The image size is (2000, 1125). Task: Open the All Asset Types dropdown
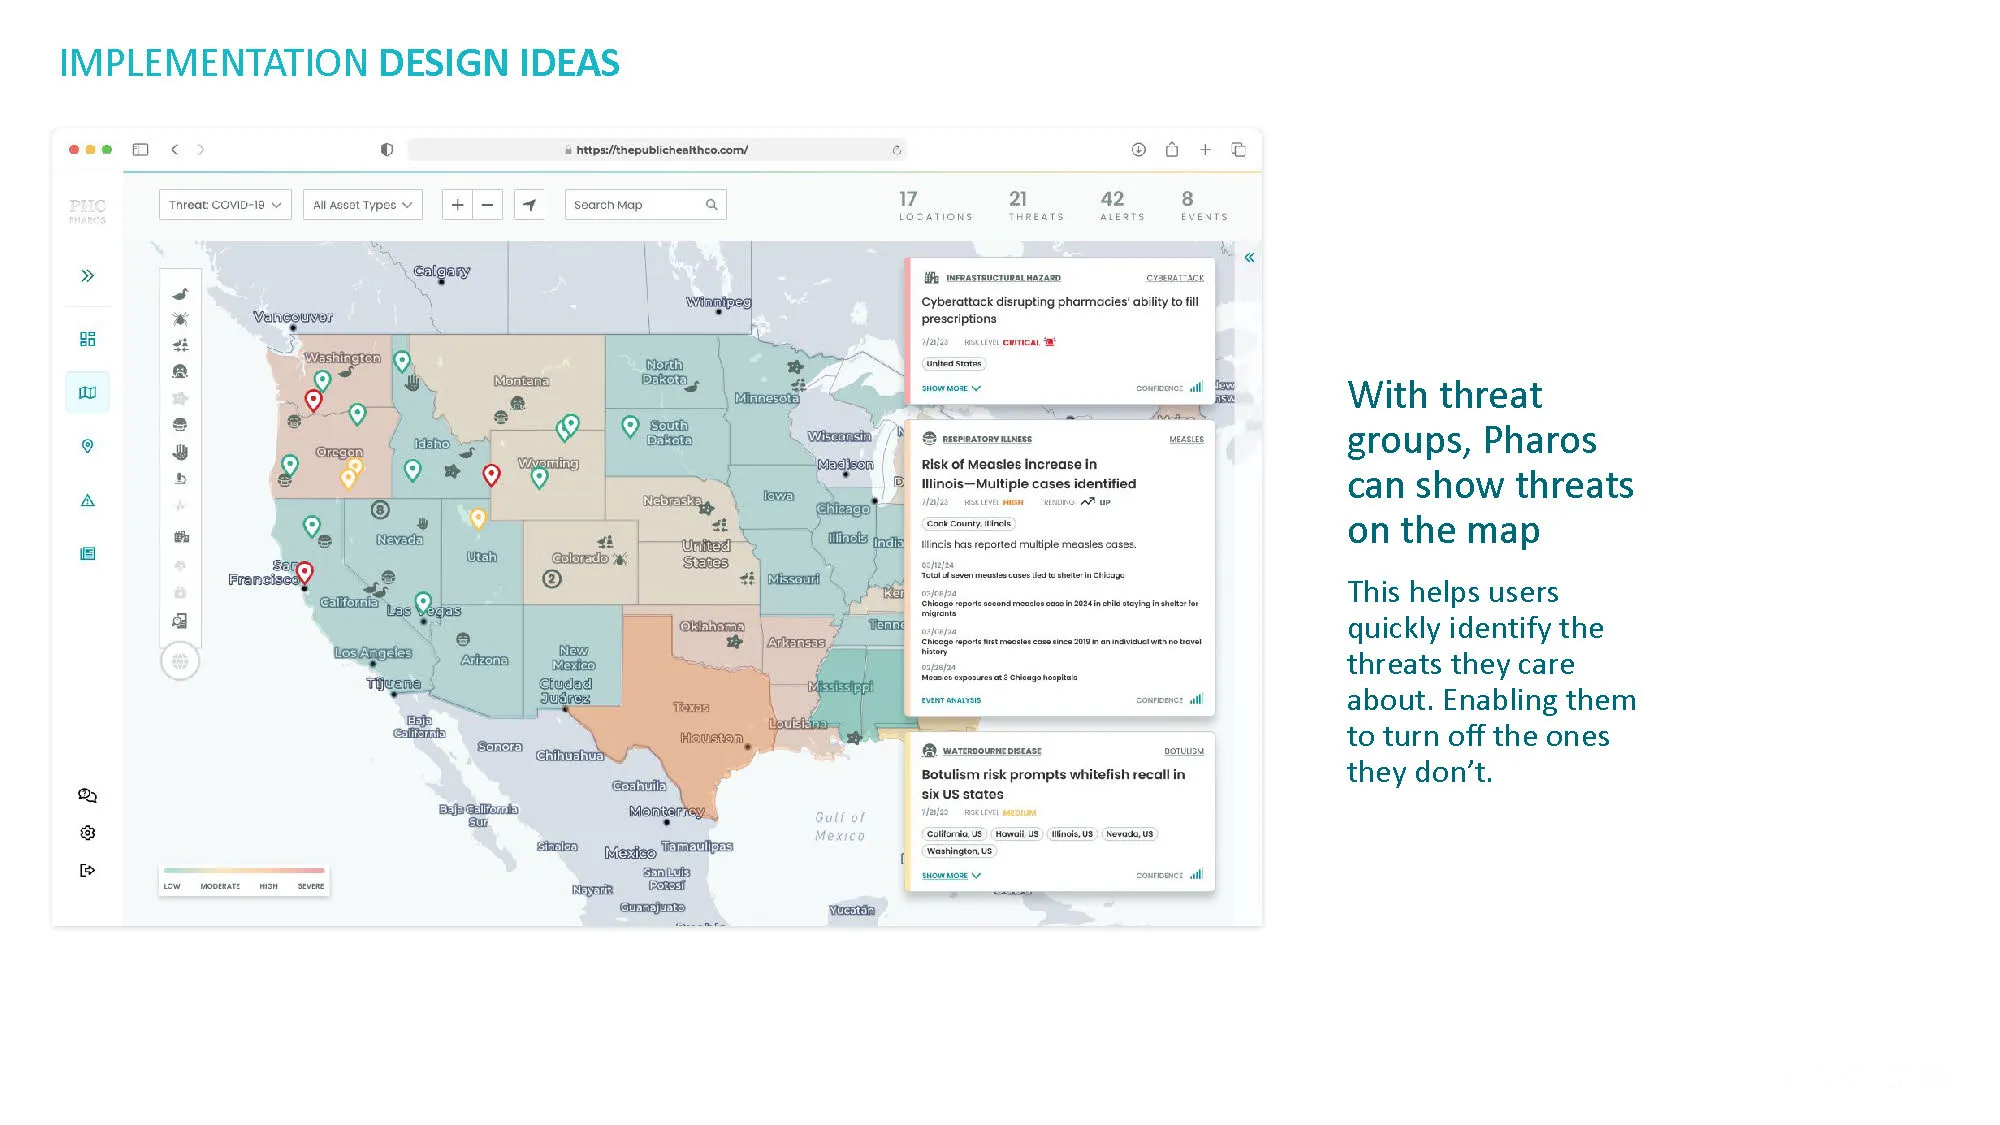click(362, 205)
